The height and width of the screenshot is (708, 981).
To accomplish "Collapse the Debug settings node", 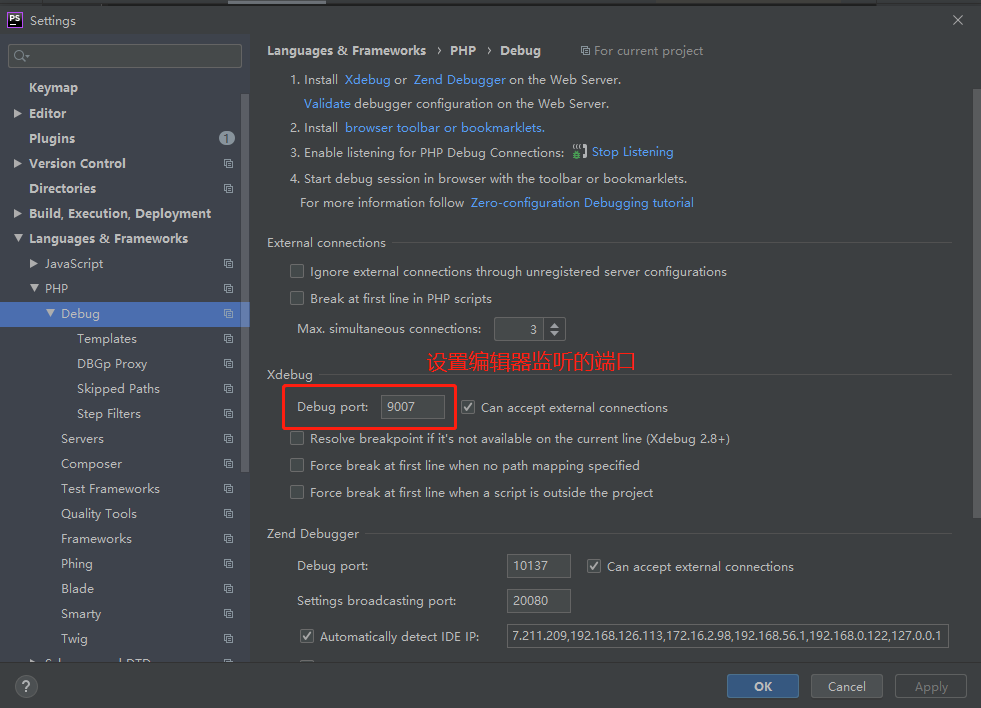I will coord(50,313).
